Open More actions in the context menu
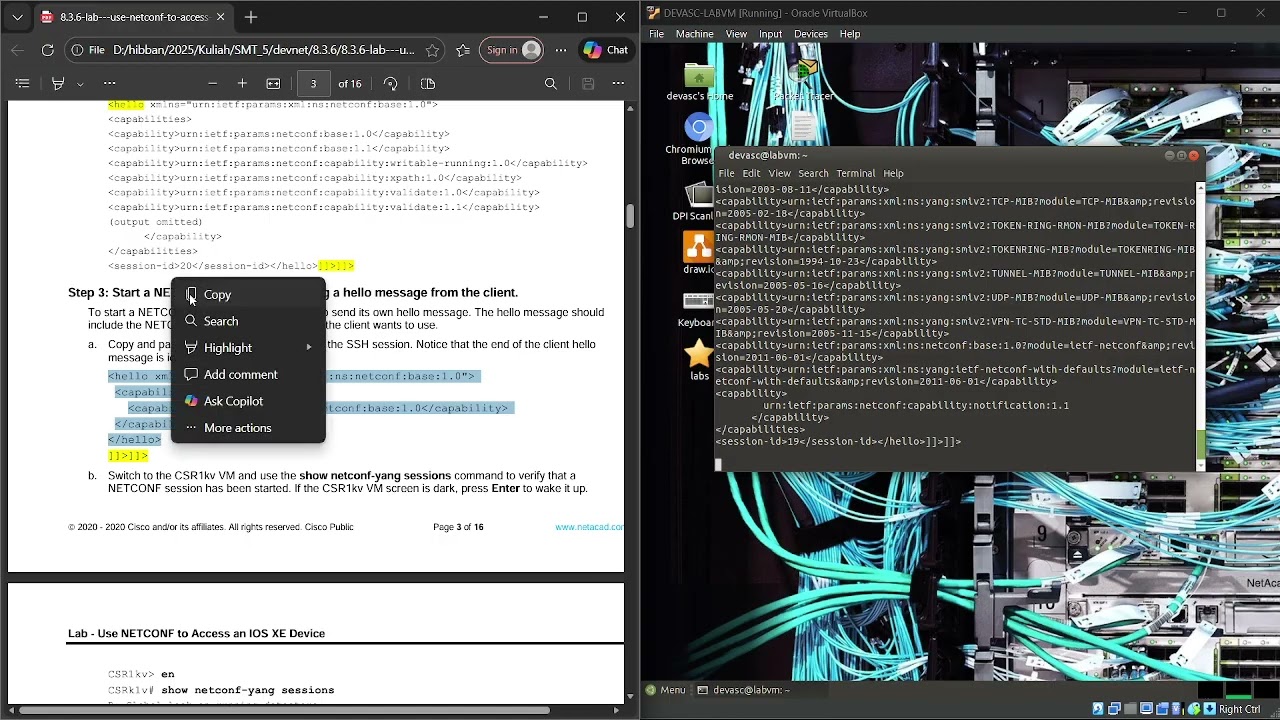 248,428
